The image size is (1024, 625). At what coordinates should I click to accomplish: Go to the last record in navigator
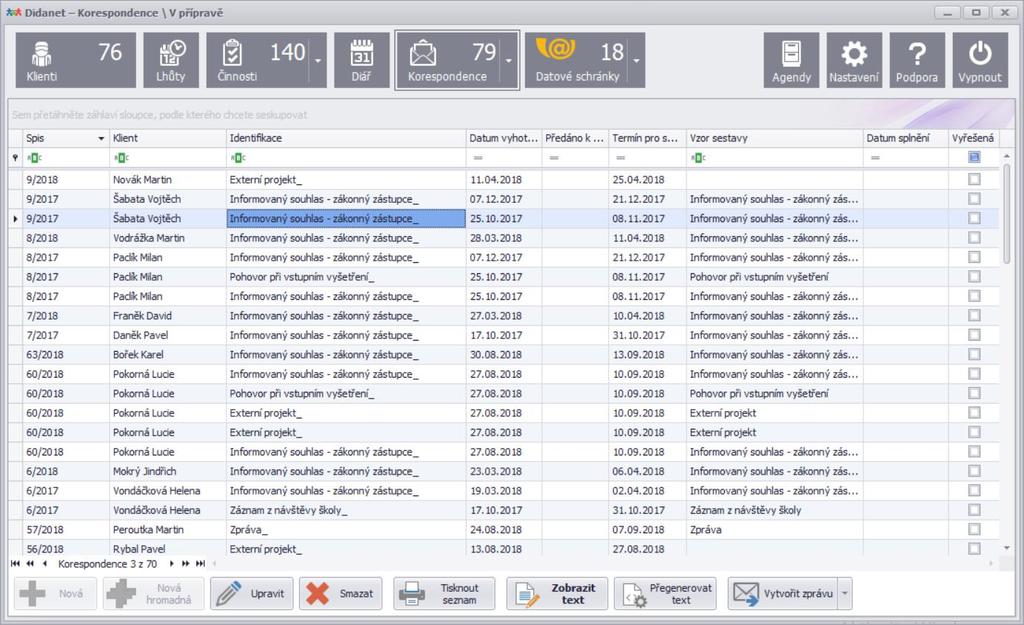(x=200, y=564)
